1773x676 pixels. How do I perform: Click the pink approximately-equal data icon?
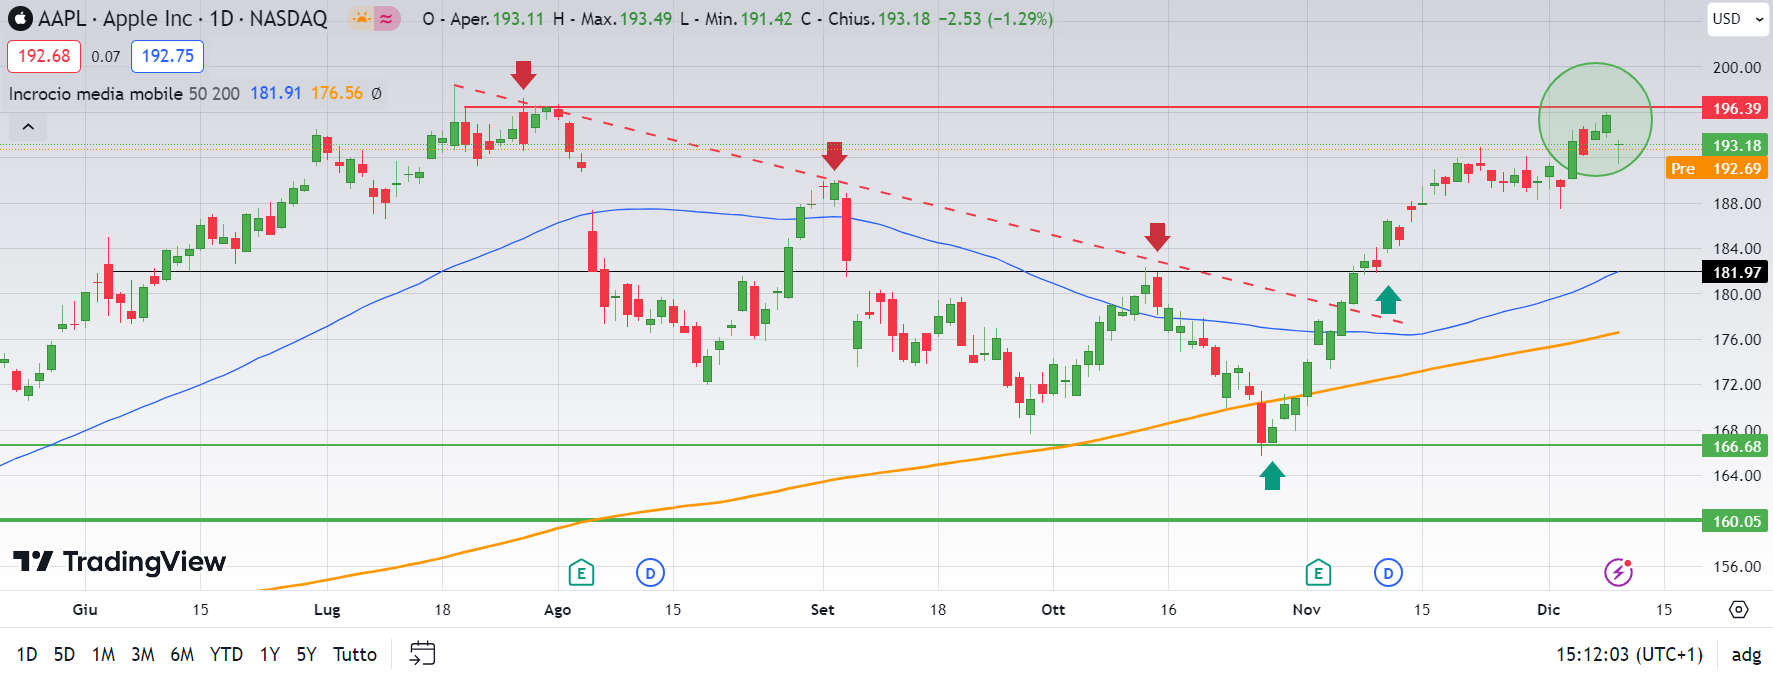click(x=387, y=18)
